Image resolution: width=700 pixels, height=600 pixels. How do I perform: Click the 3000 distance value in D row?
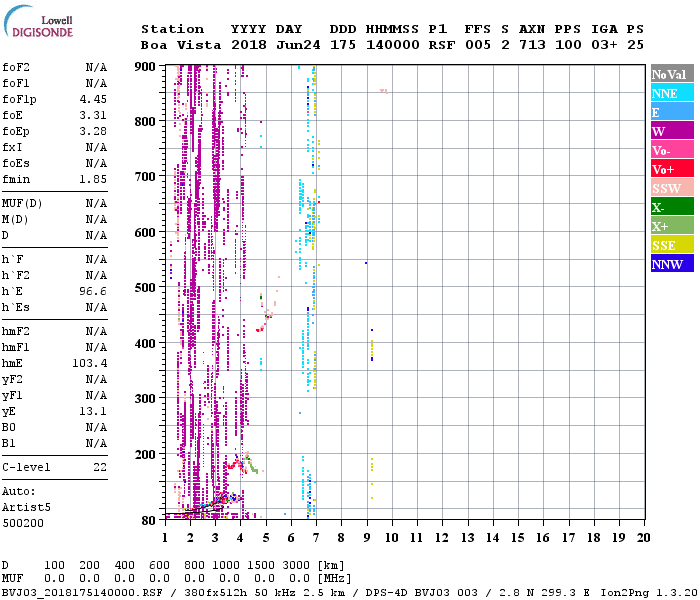pyautogui.click(x=296, y=565)
